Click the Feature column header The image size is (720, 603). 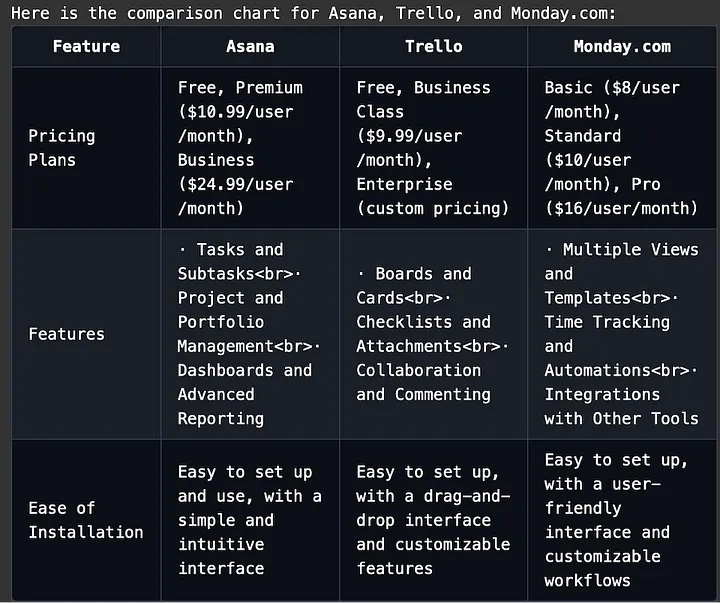[86, 46]
